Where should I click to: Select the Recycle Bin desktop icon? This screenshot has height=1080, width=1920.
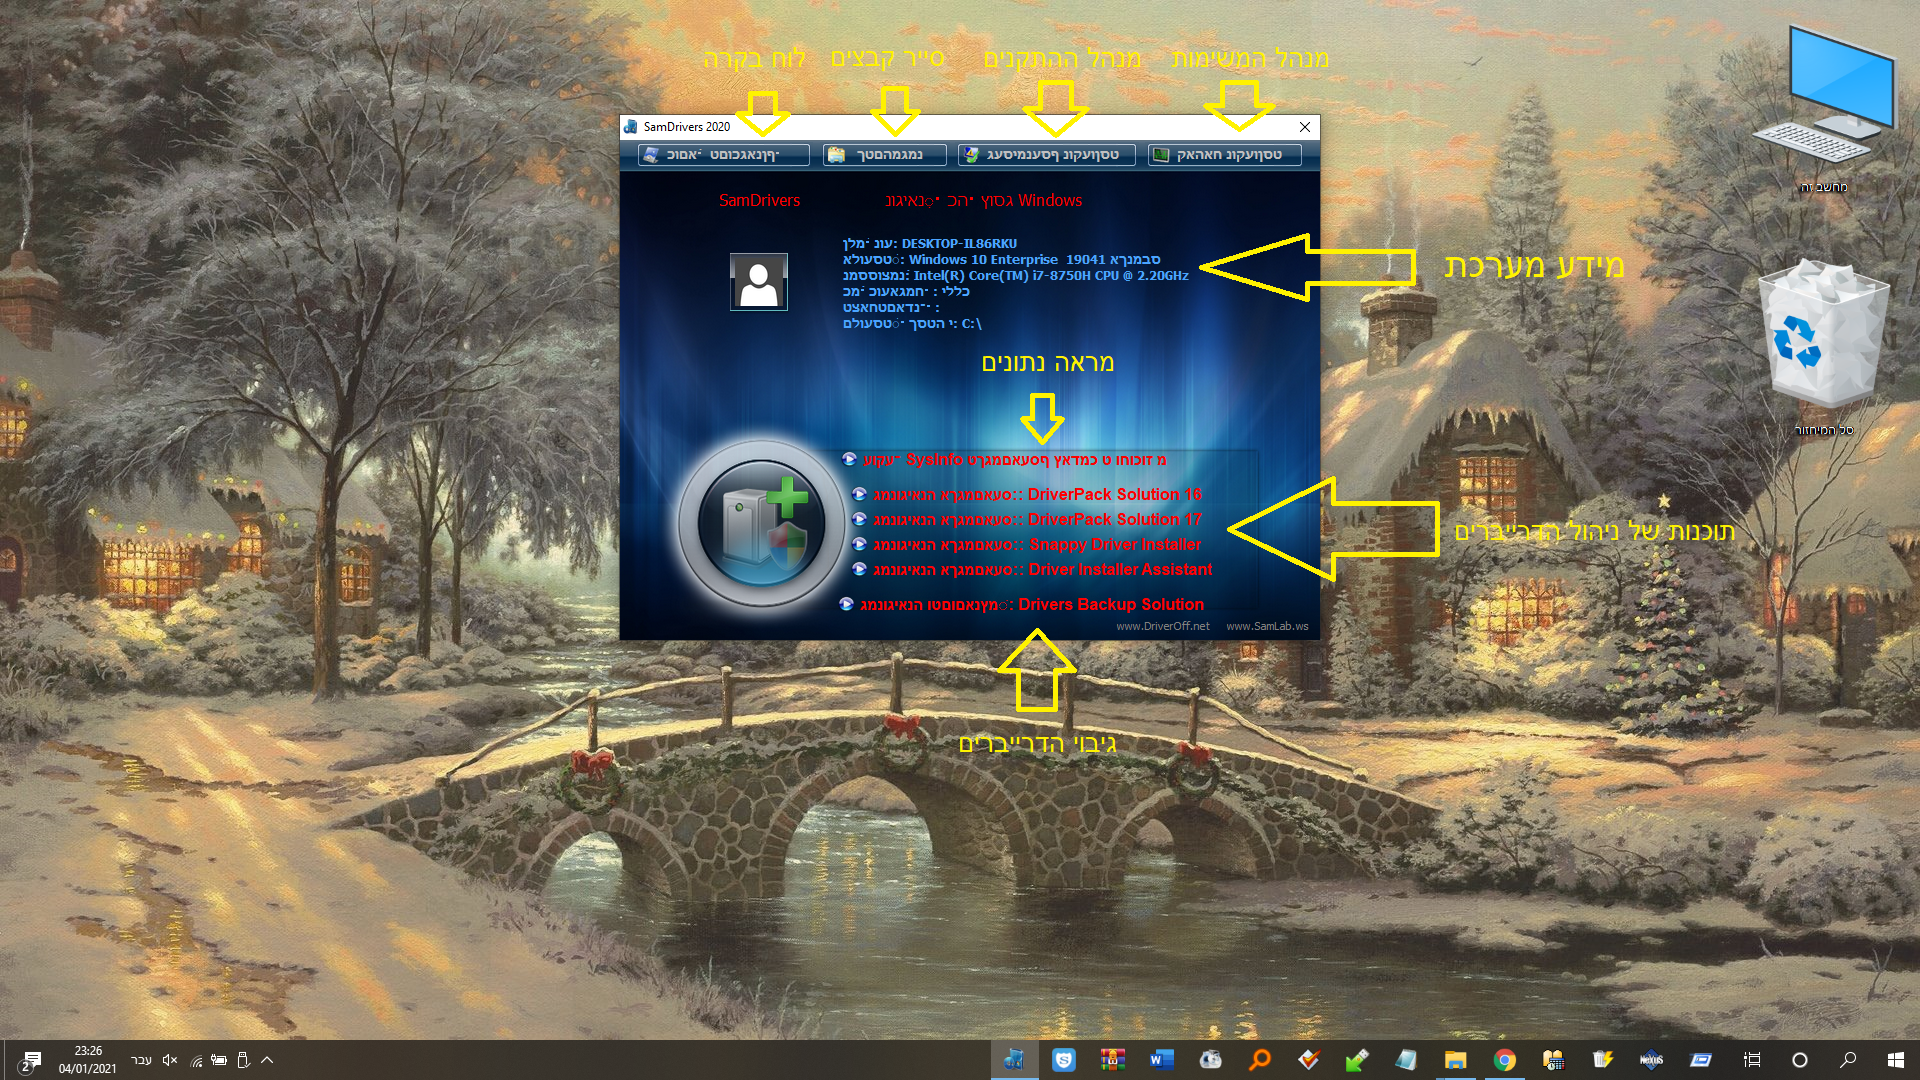click(1824, 347)
